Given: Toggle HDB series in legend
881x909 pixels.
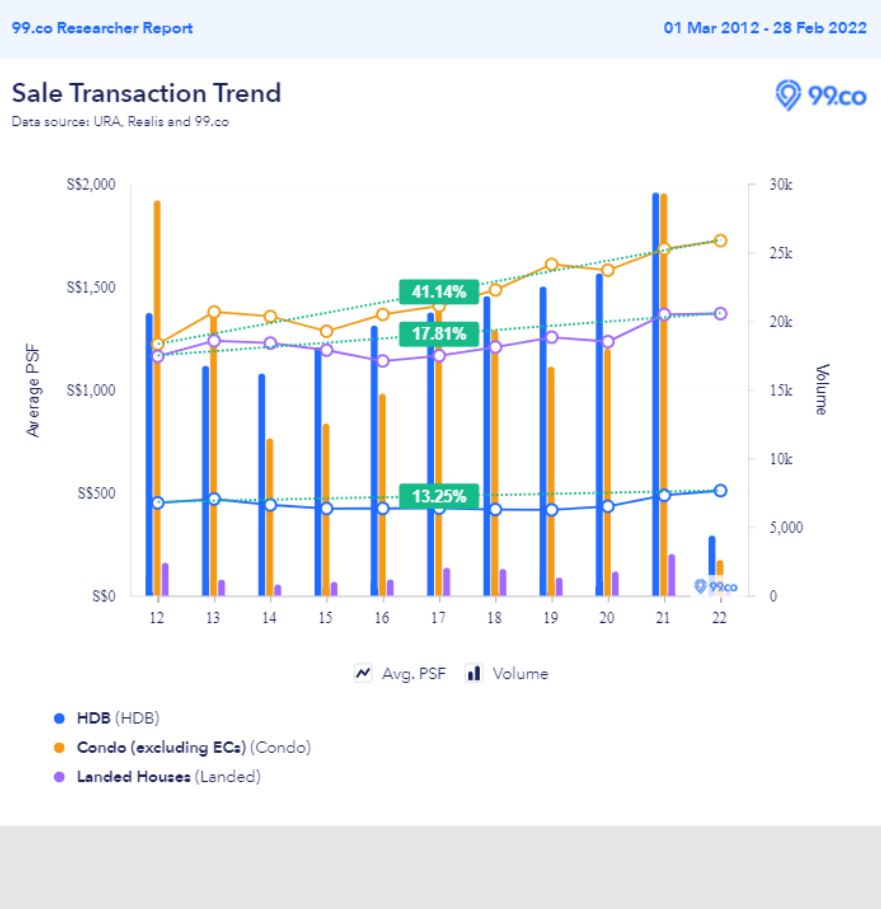Looking at the screenshot, I should point(118,718).
